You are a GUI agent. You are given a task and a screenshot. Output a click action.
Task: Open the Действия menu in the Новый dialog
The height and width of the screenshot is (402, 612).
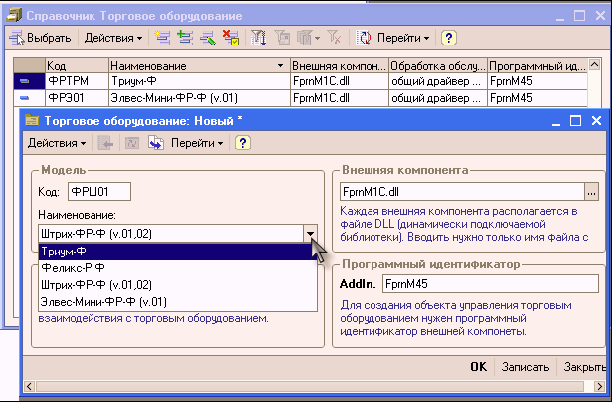click(57, 143)
